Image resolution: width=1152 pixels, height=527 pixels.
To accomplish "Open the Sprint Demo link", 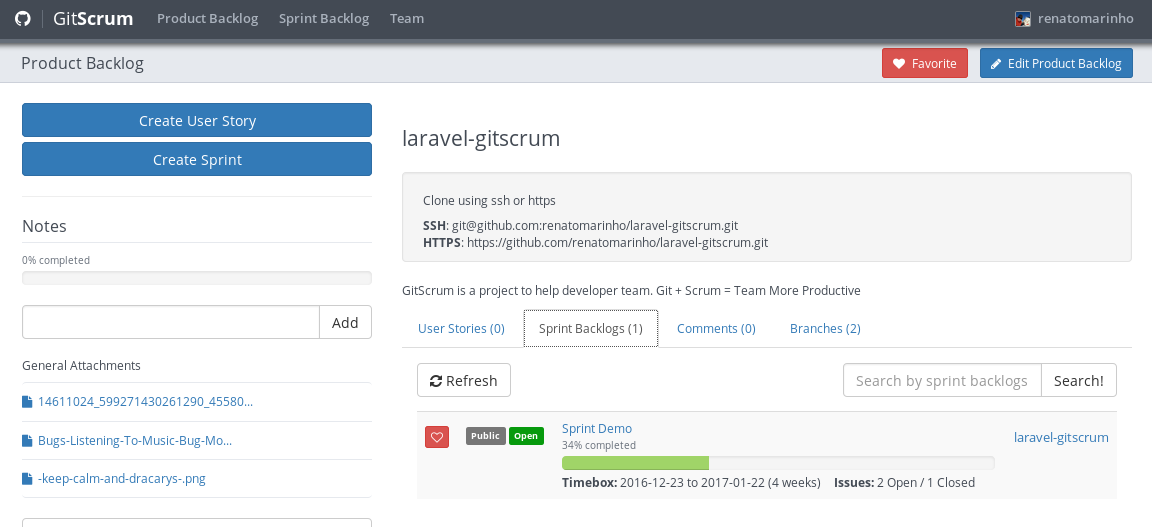I will [x=597, y=429].
